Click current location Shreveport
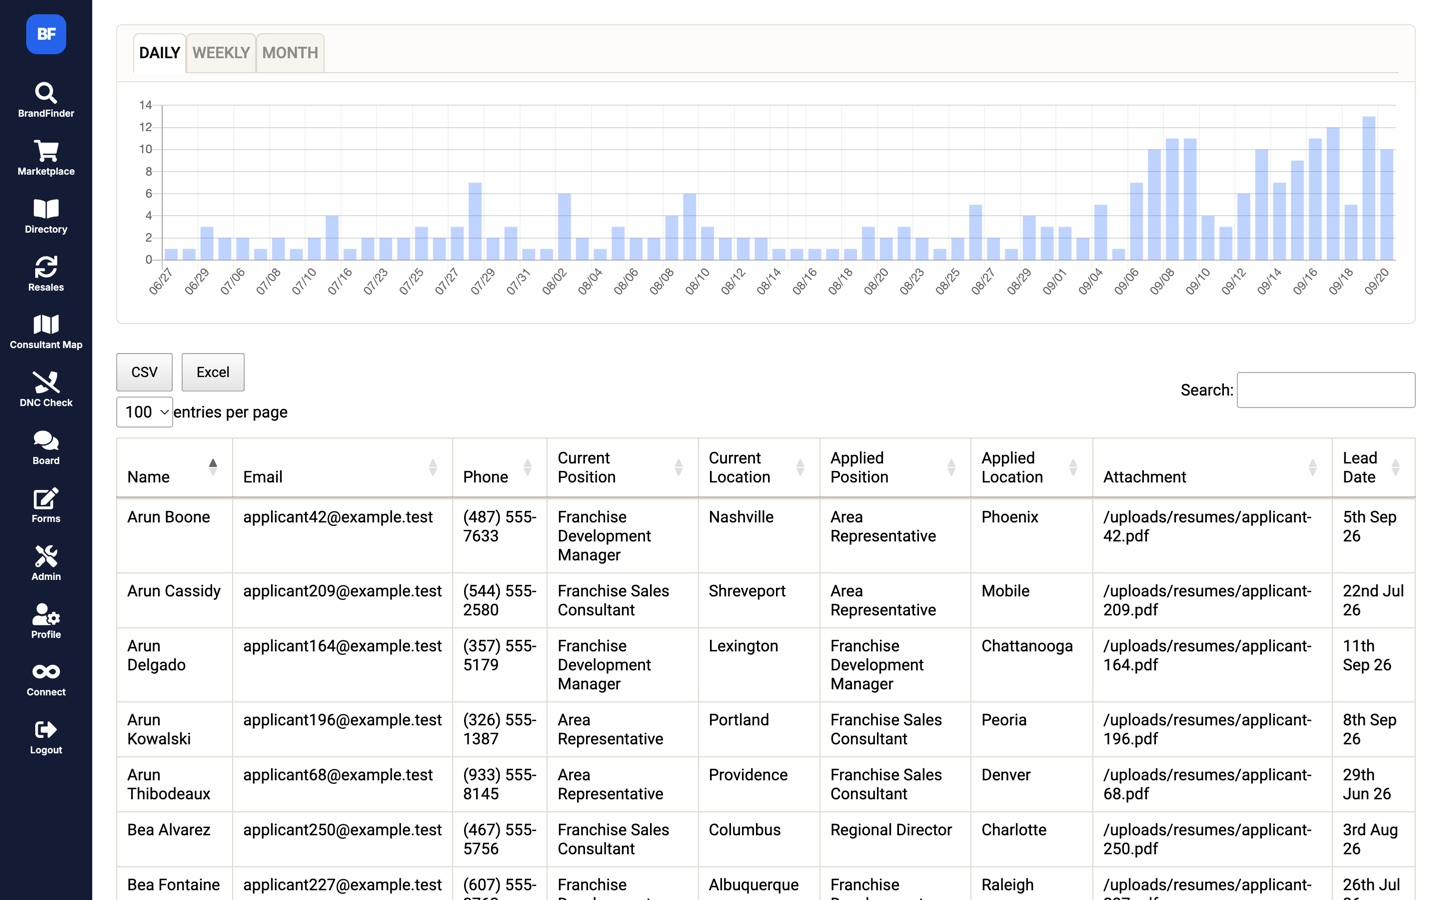Viewport: 1440px width, 900px height. click(747, 591)
